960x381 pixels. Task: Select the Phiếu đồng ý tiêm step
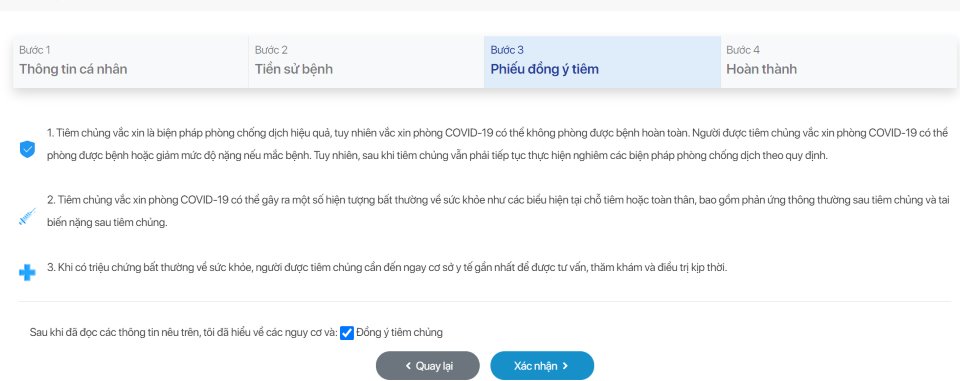602,61
